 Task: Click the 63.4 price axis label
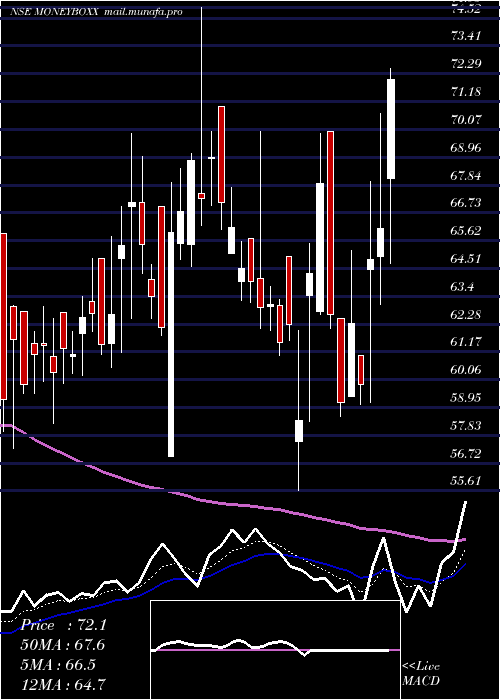(x=462, y=287)
